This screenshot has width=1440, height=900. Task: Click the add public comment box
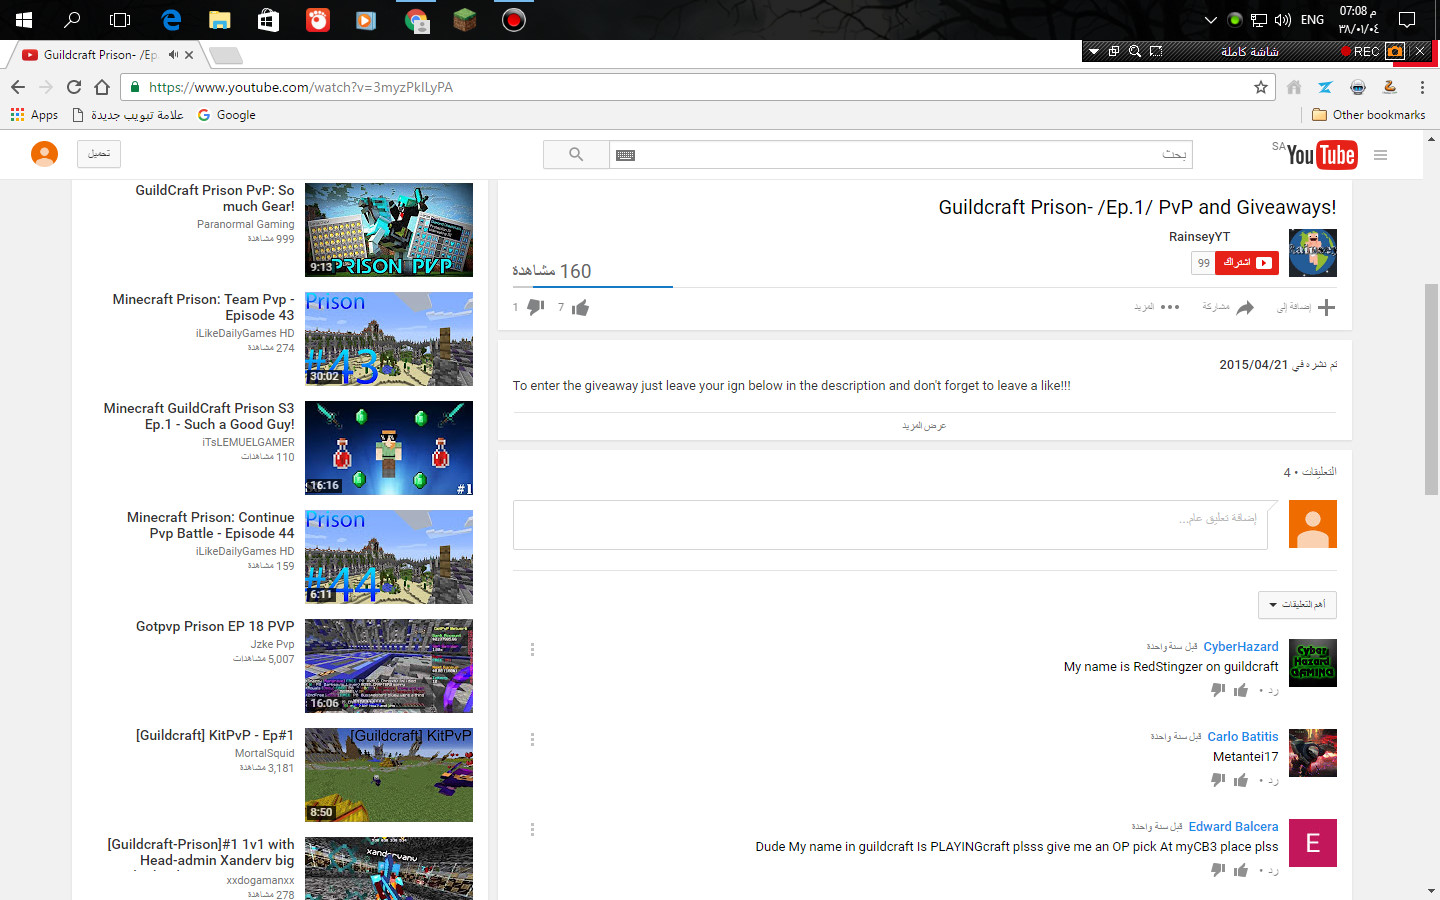890,525
